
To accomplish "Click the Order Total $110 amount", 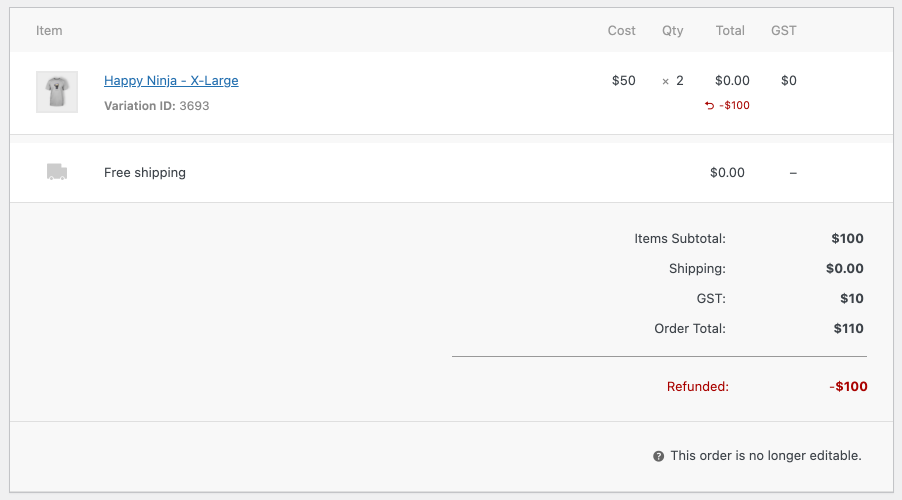I will [x=848, y=328].
